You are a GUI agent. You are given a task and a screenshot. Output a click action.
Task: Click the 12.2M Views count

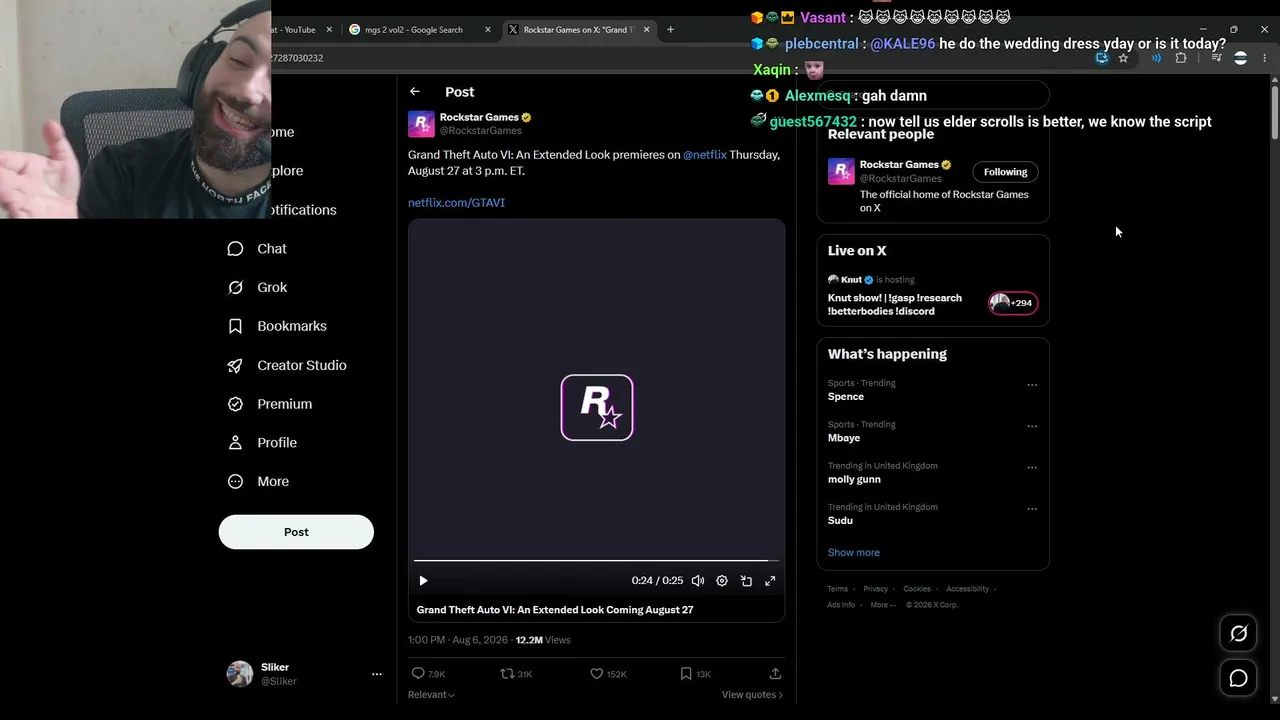click(543, 640)
